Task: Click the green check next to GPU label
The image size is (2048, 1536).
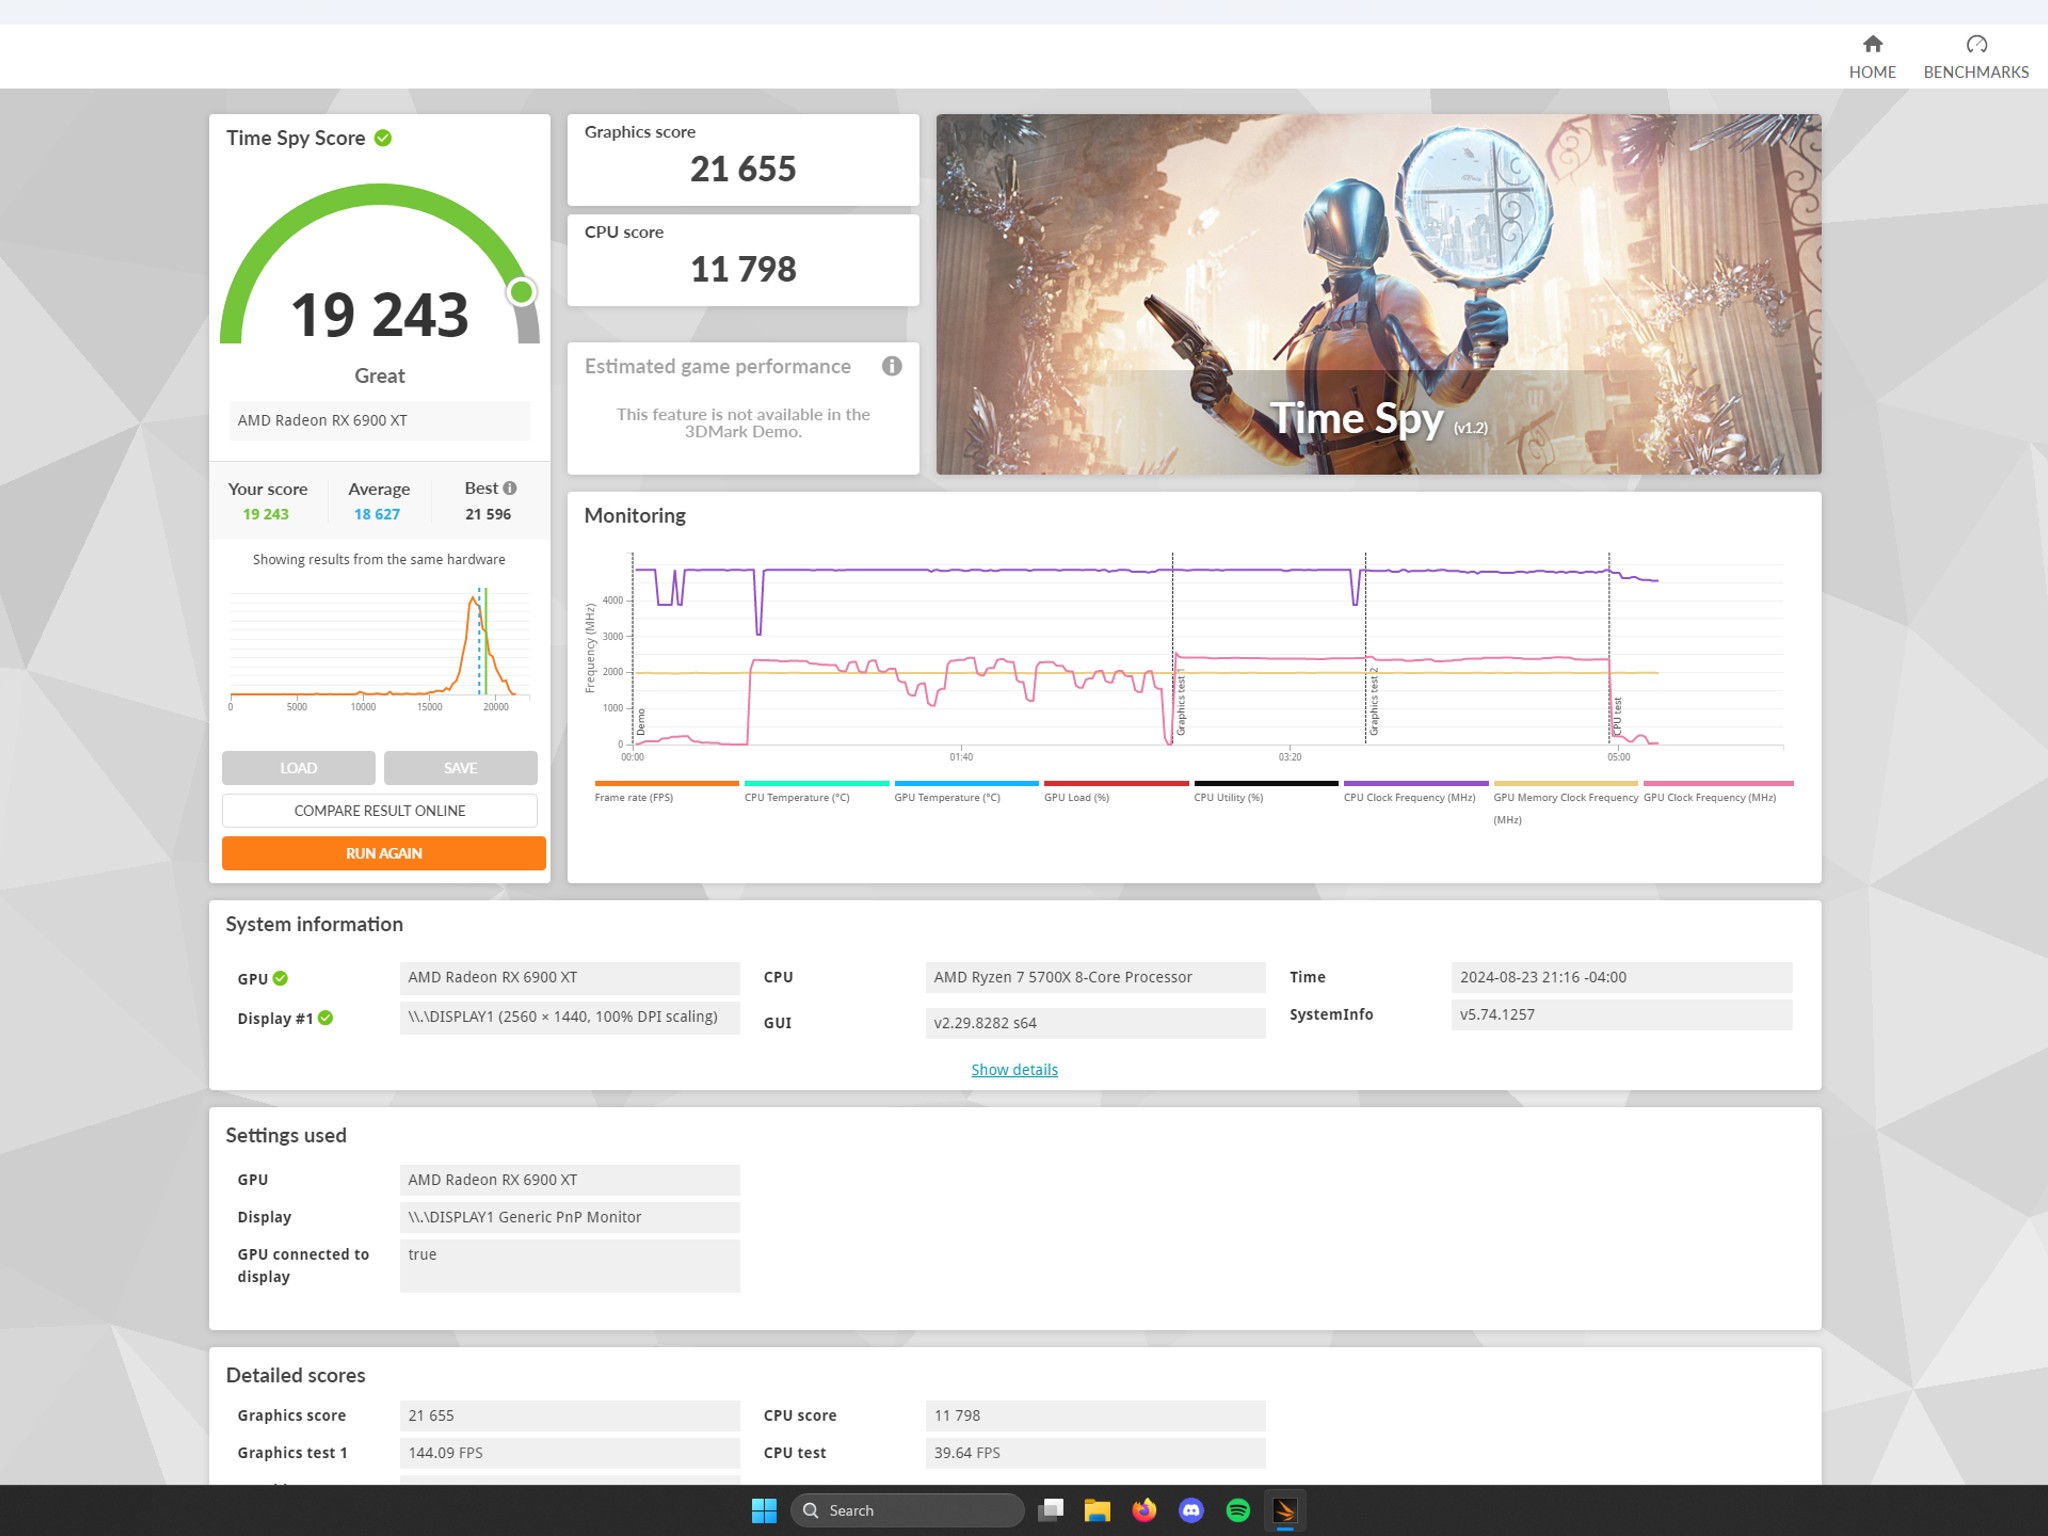Action: click(x=280, y=978)
